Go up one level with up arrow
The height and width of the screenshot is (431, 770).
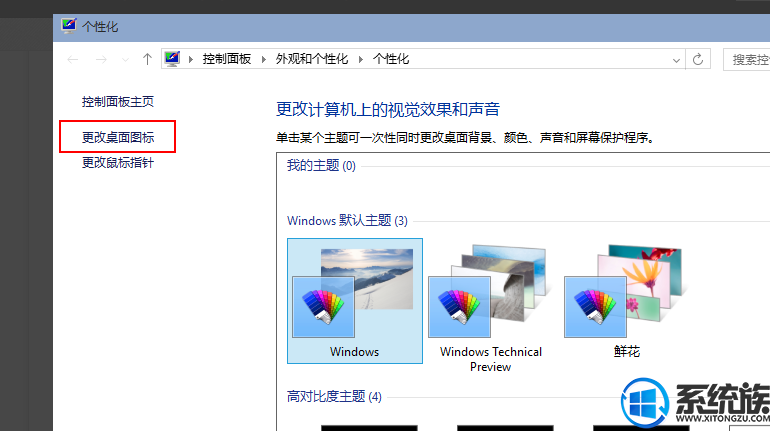(147, 59)
